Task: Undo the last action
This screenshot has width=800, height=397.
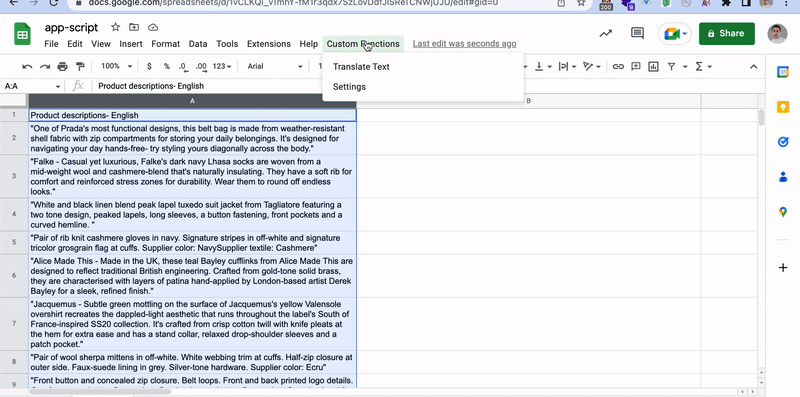Action: coord(28,66)
